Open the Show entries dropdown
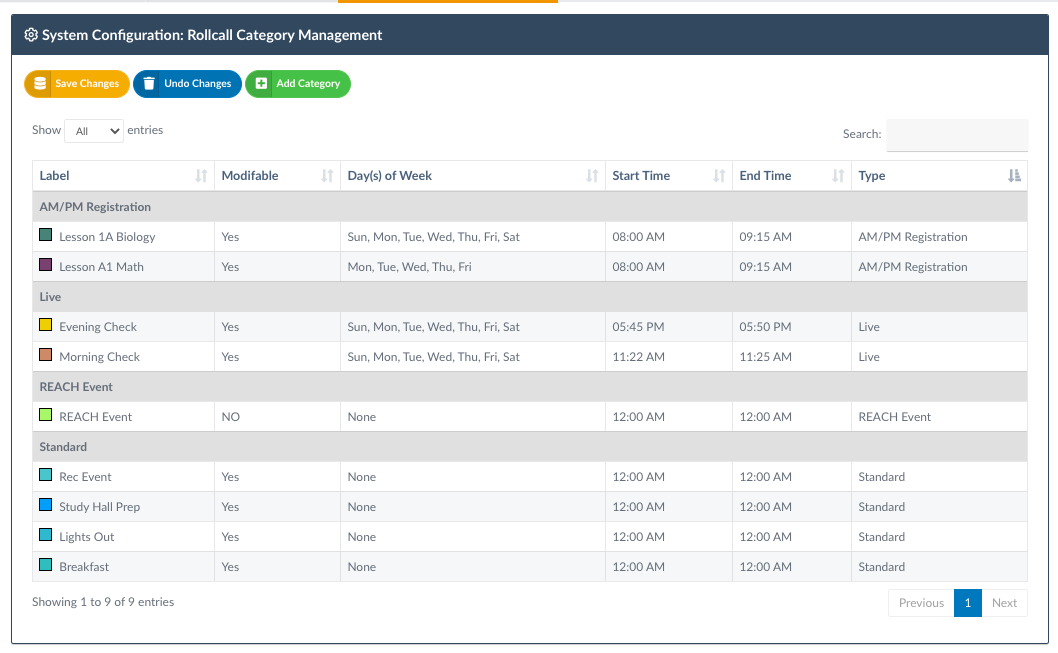1058x653 pixels. [x=94, y=131]
